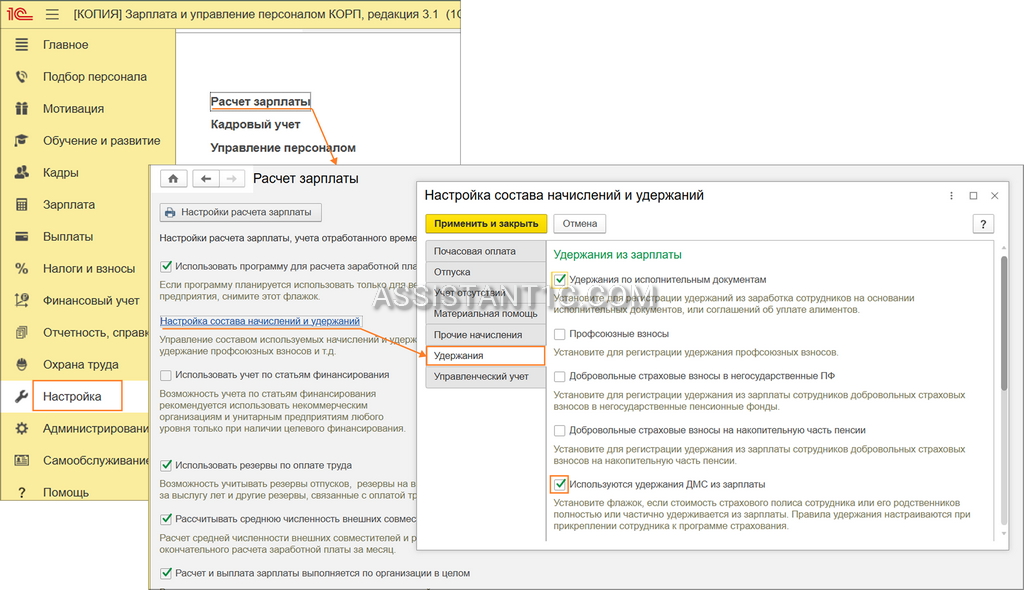The height and width of the screenshot is (590, 1024).
Task: Click the Обучение и развитие graduation cap icon
Action: [x=22, y=140]
